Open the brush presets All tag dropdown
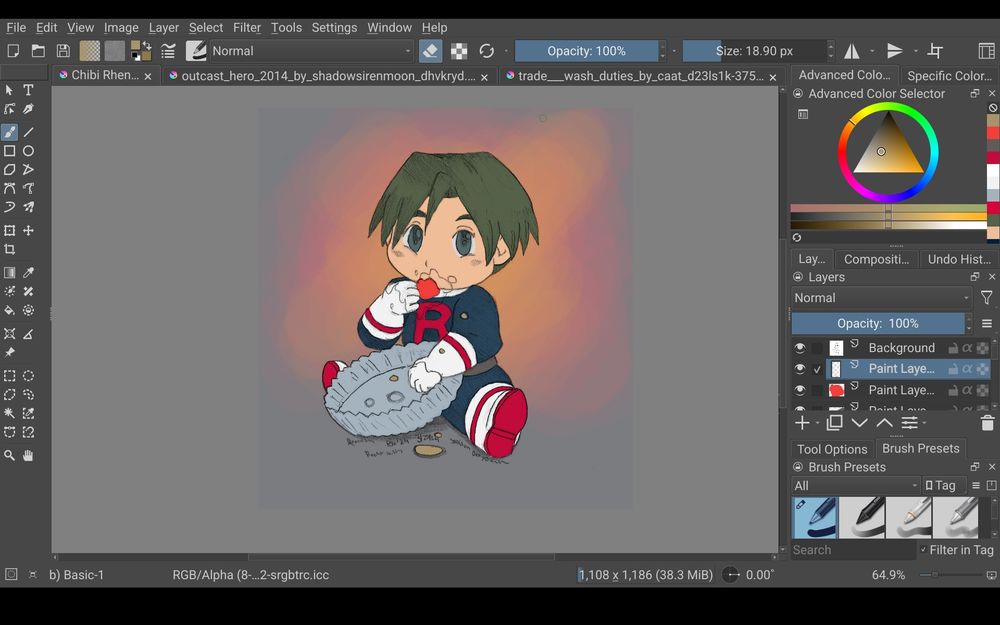 coord(856,485)
